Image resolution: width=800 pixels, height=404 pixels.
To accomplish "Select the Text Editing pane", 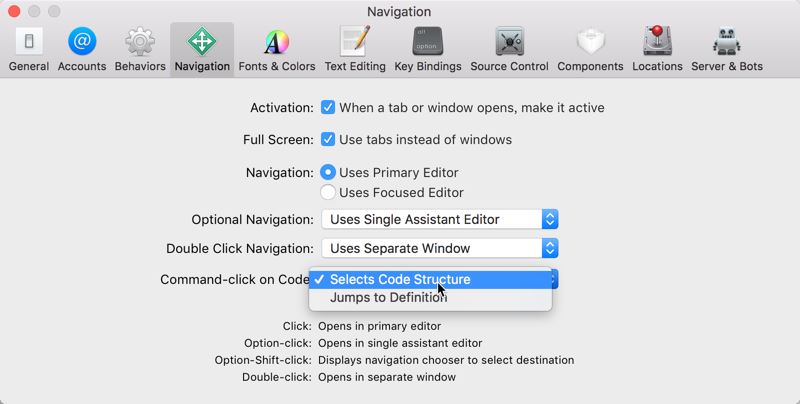I will click(355, 49).
